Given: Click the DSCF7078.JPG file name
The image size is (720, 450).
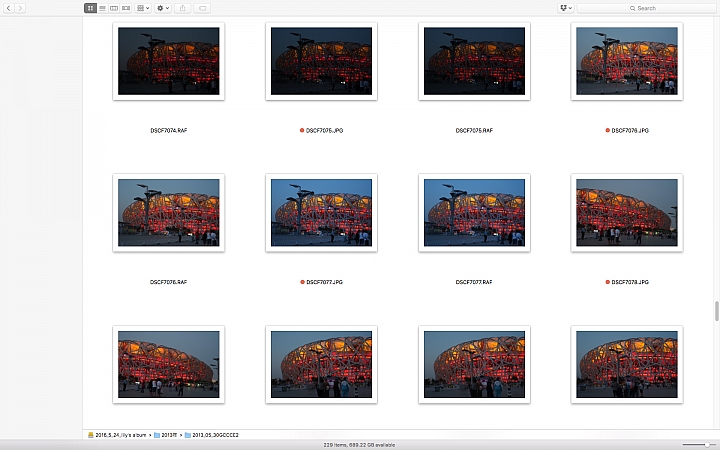Looking at the screenshot, I should (630, 282).
